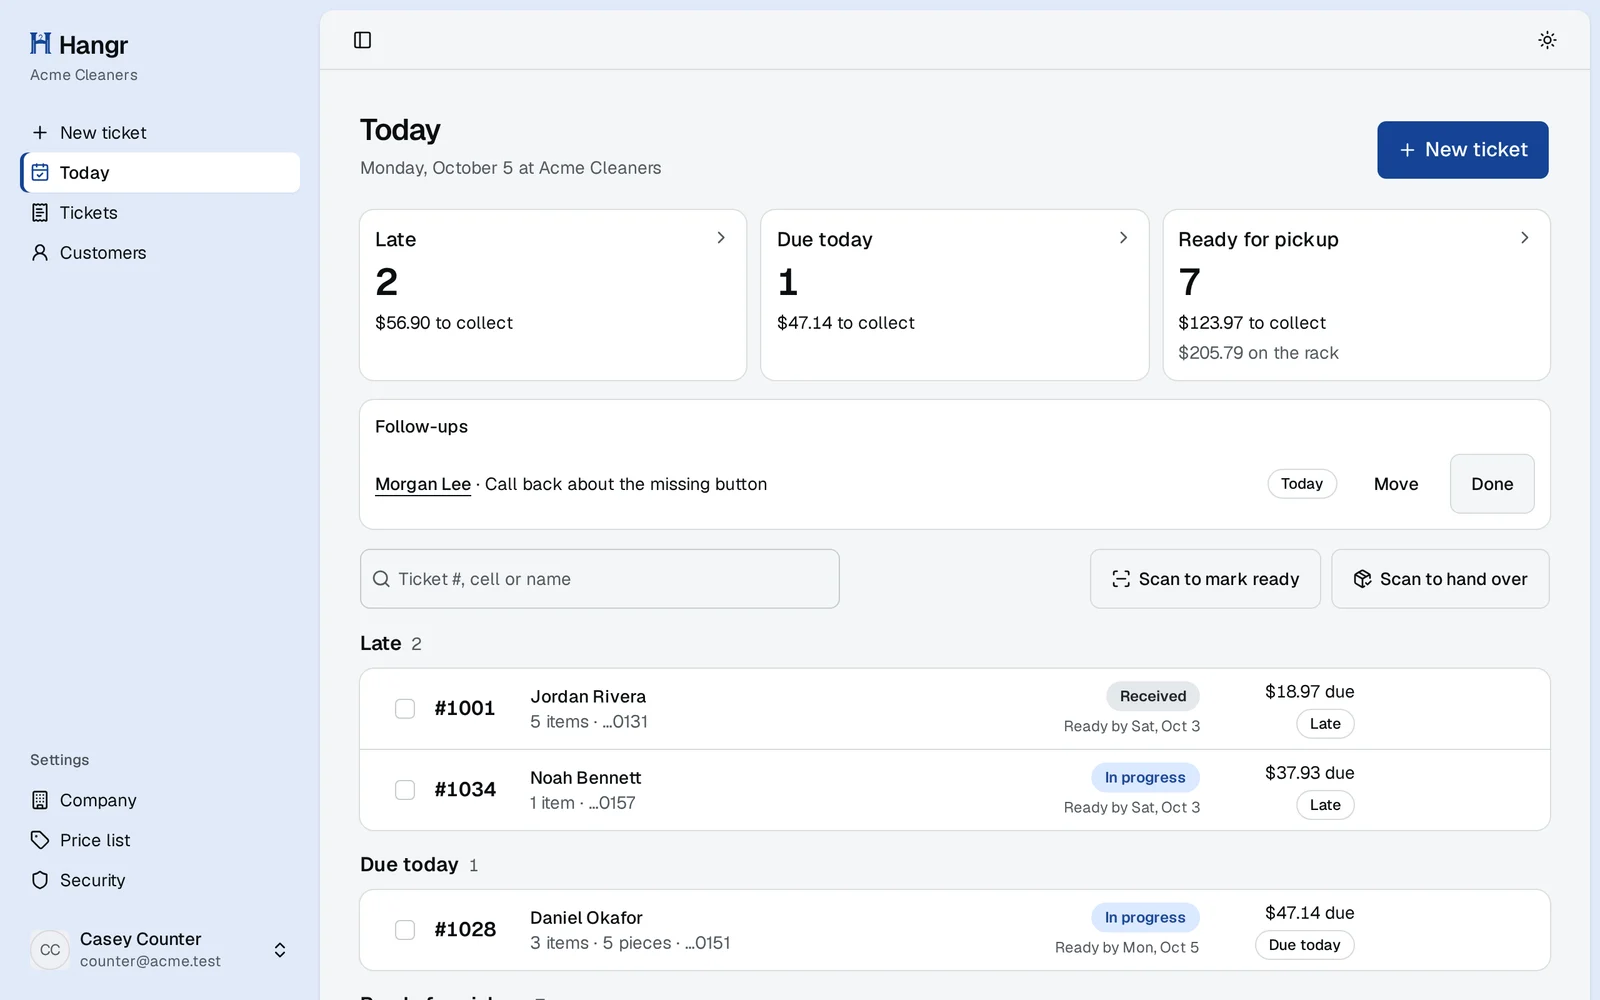Open ticket #1001
Screen dimensions: 1600x1000
click(465, 709)
